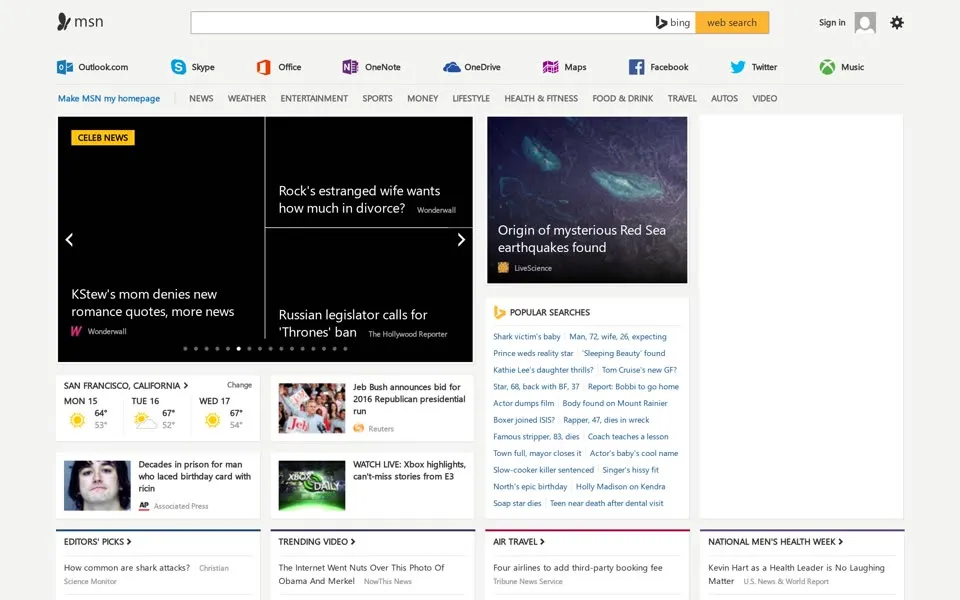
Task: Open the Office icon shortcut
Action: coord(264,67)
